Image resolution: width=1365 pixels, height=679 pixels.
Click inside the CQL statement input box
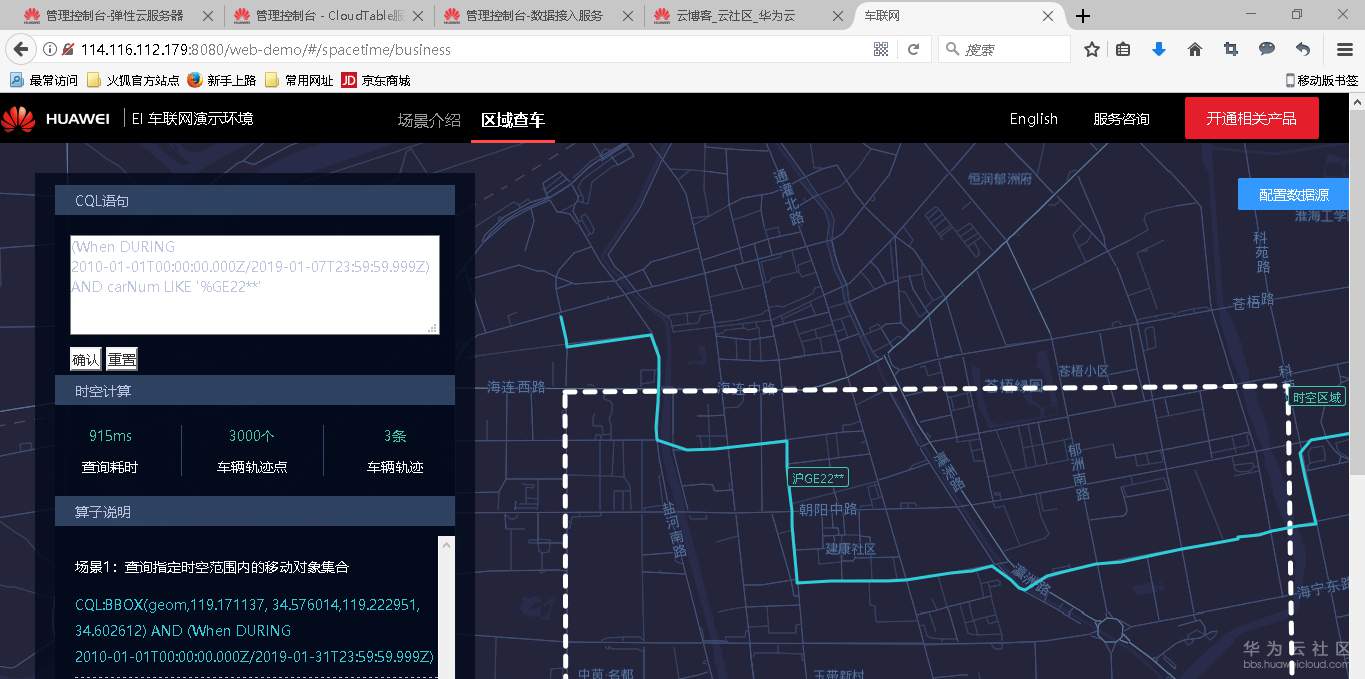[254, 285]
